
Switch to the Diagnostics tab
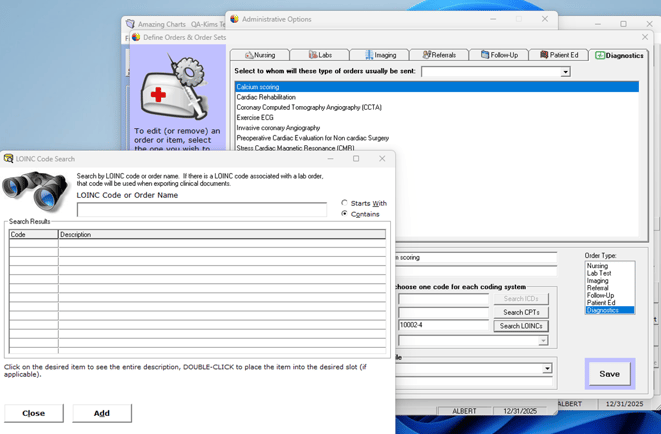point(619,55)
